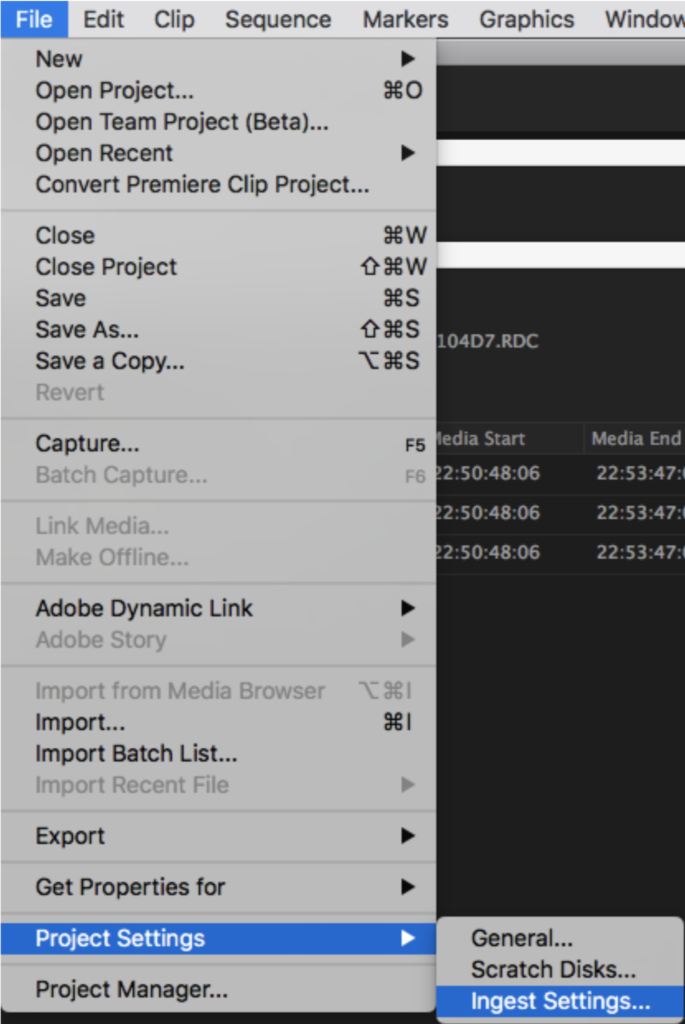The image size is (685, 1024).
Task: Choose Import Batch List...
Action: pos(219,753)
